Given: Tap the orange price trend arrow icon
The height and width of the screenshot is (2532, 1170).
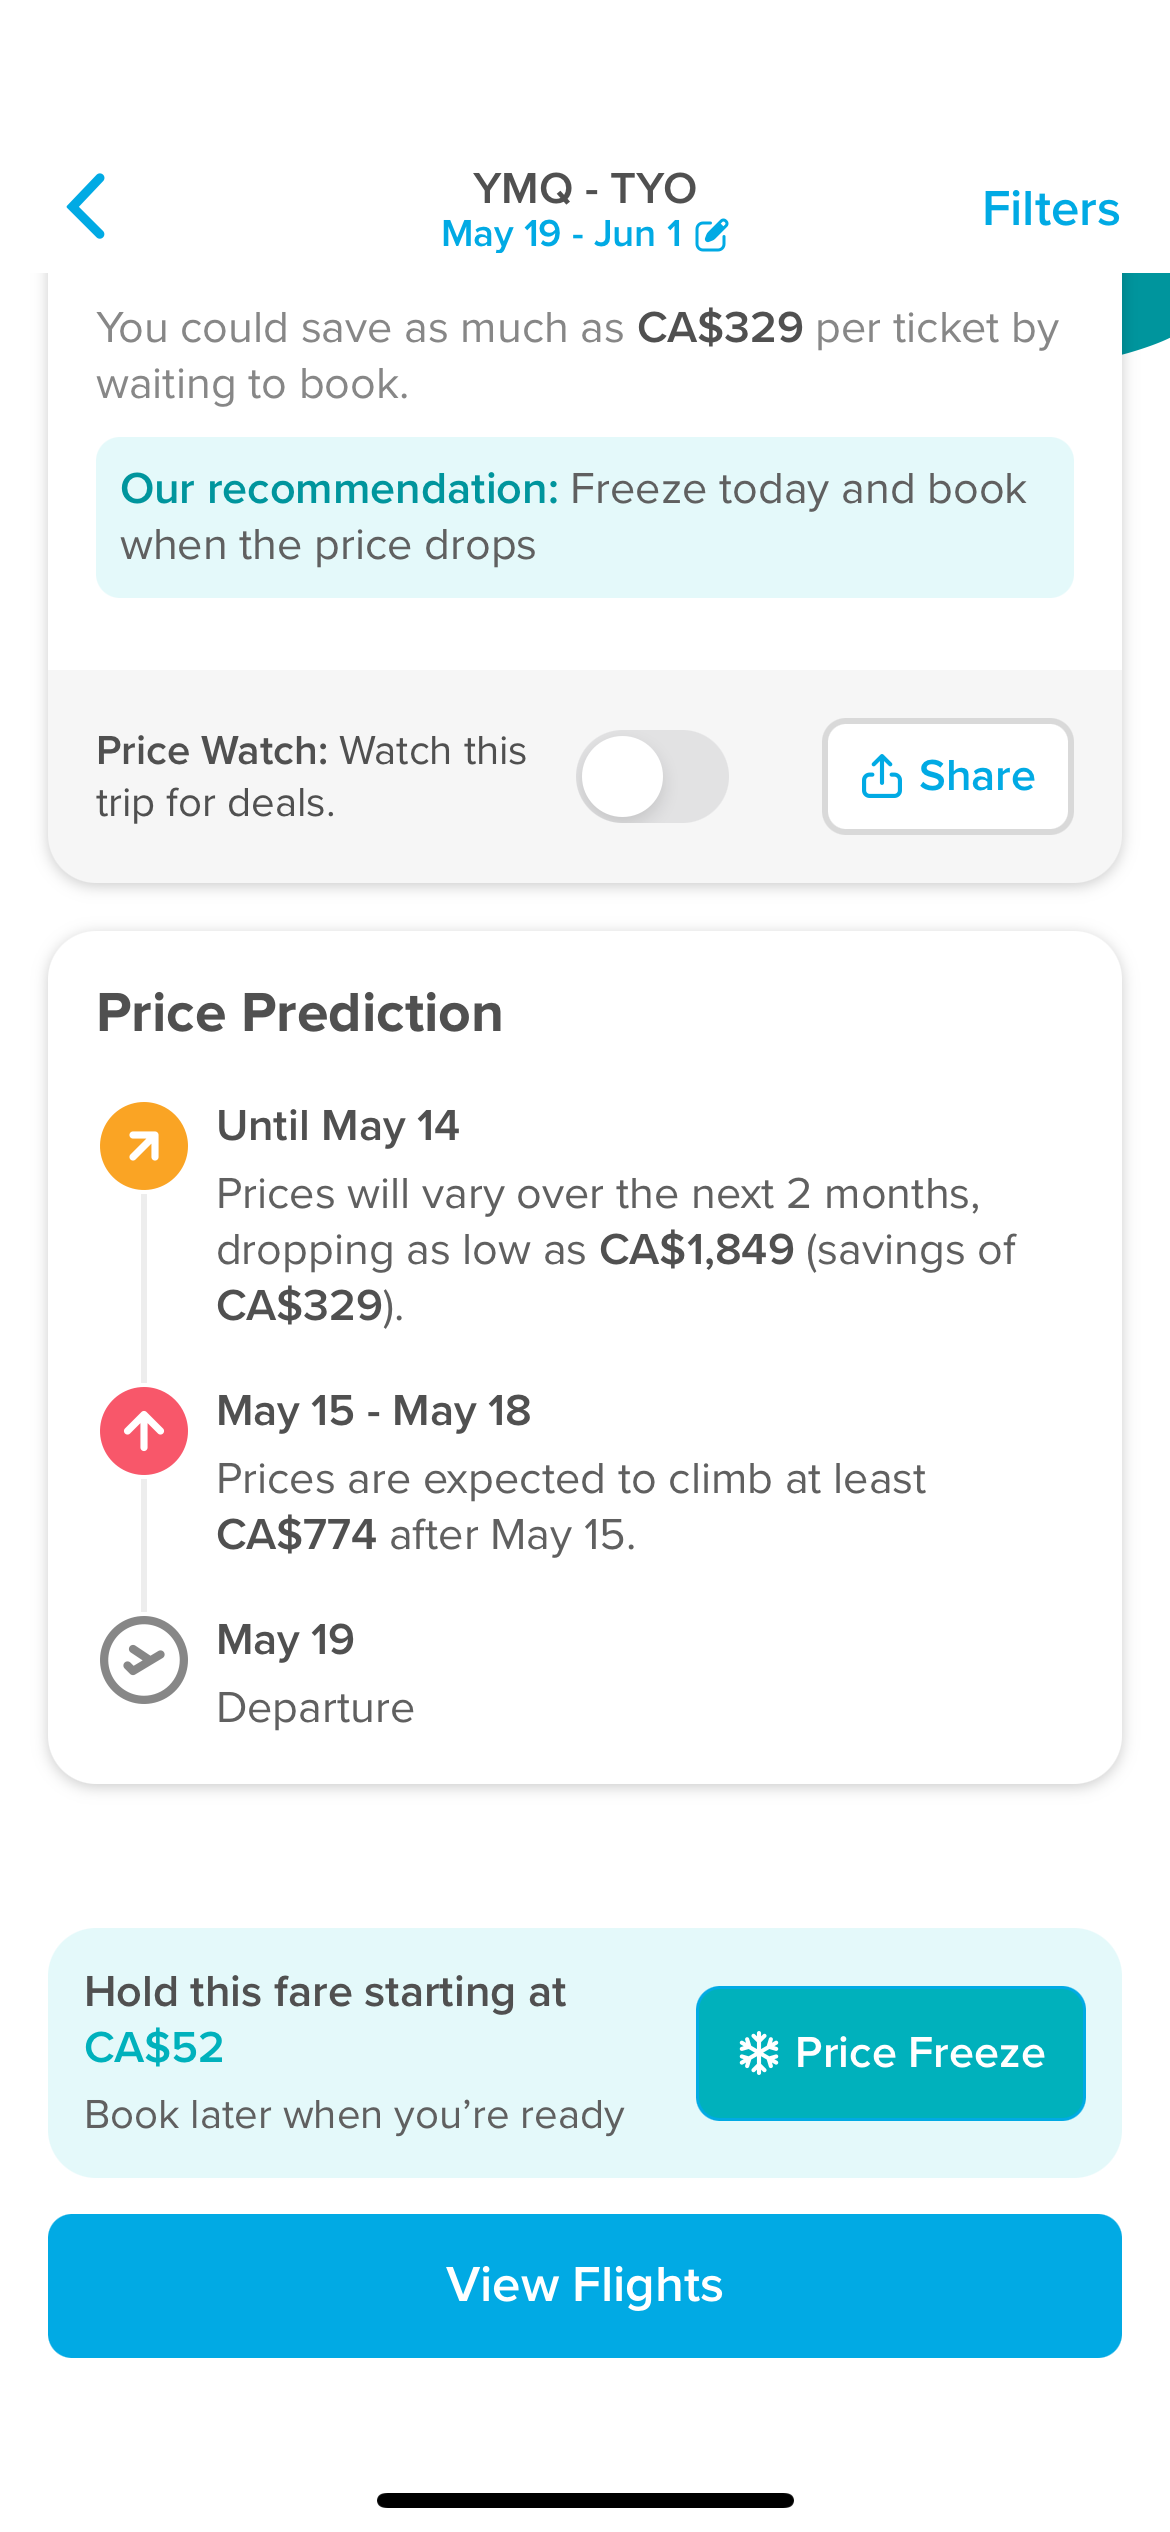Looking at the screenshot, I should click(144, 1146).
